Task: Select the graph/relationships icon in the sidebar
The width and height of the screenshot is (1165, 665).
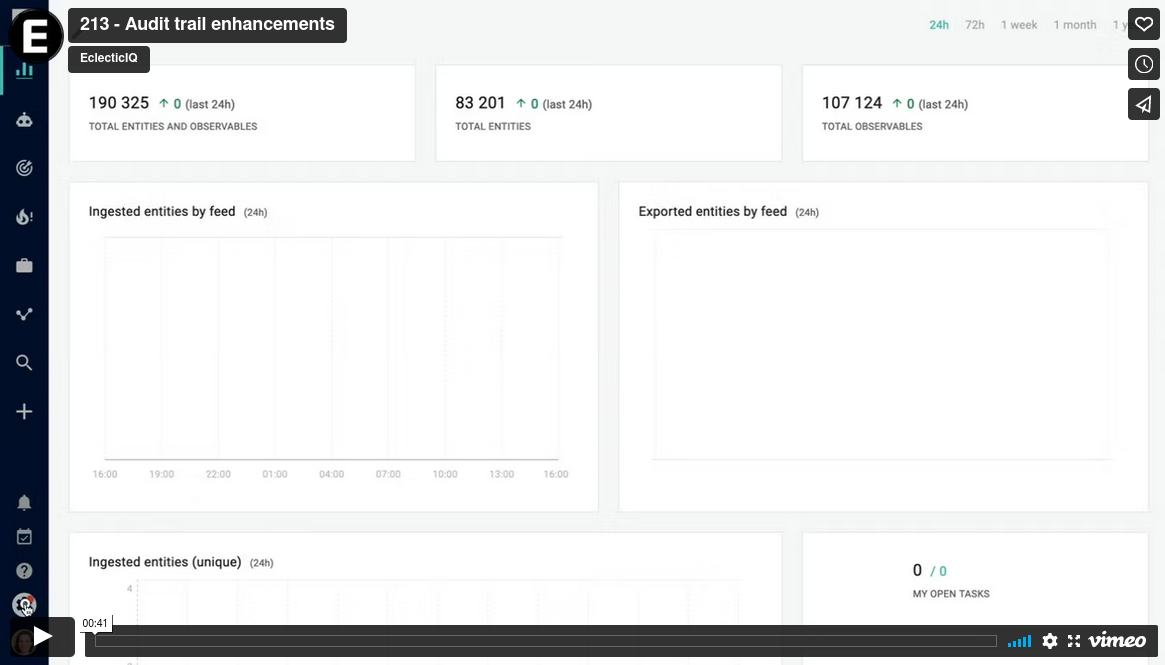Action: [x=24, y=314]
